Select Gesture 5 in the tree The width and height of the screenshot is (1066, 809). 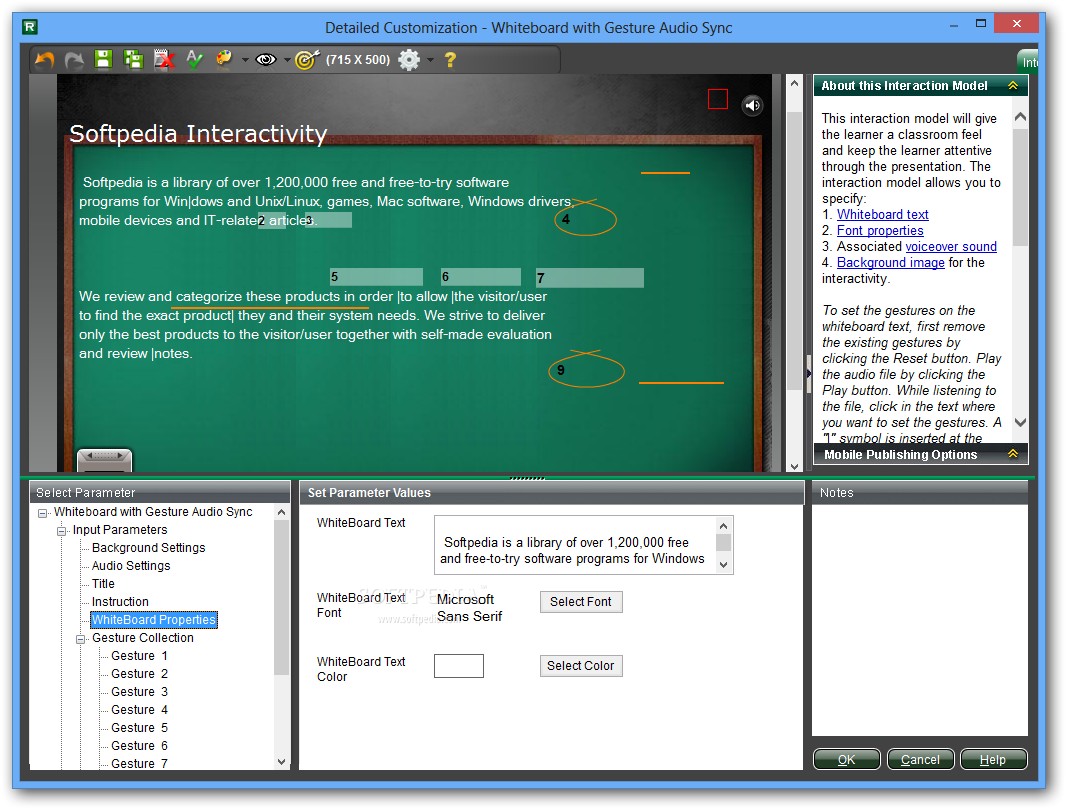139,728
